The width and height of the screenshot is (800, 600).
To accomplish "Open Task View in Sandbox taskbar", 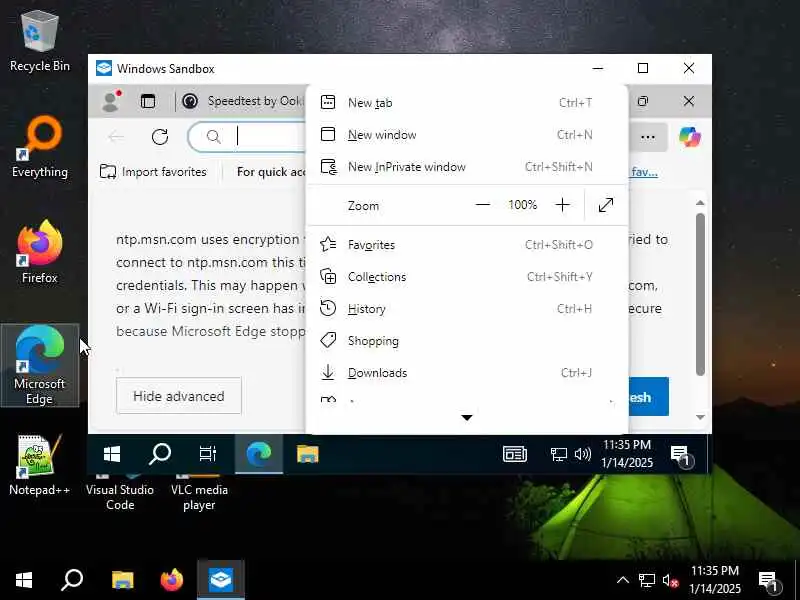I will pos(208,454).
